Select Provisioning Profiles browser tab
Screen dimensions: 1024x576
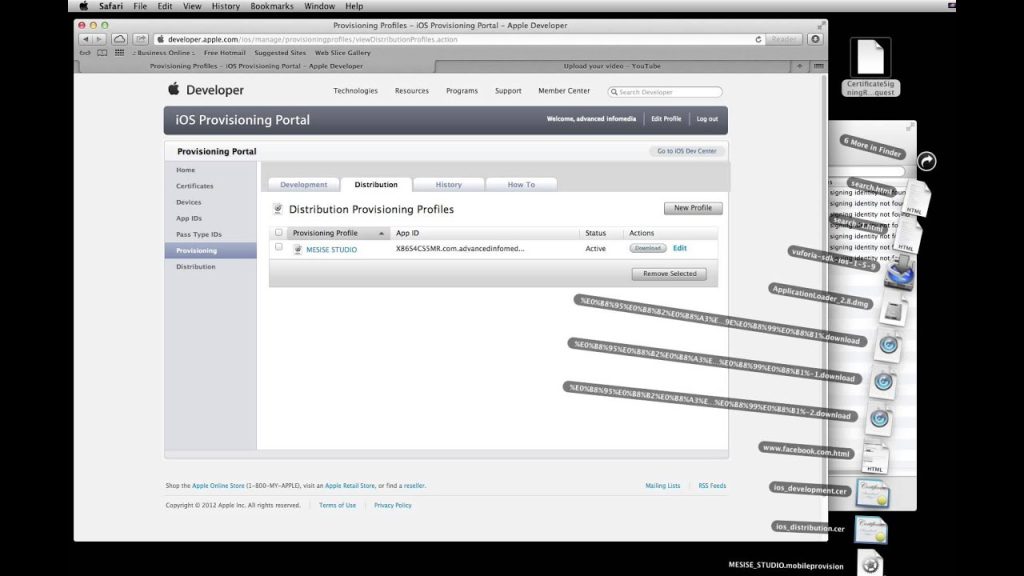coord(256,66)
